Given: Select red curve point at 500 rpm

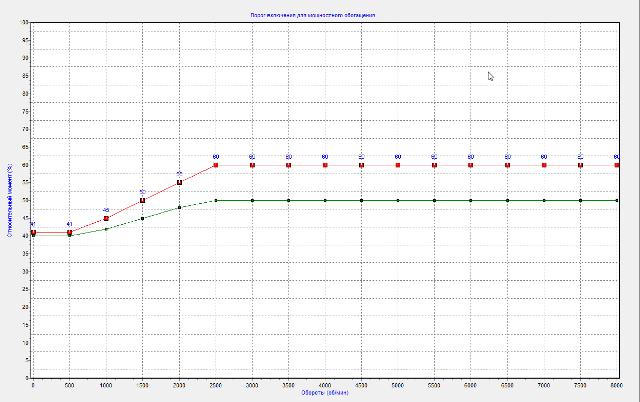Looking at the screenshot, I should (69, 233).
